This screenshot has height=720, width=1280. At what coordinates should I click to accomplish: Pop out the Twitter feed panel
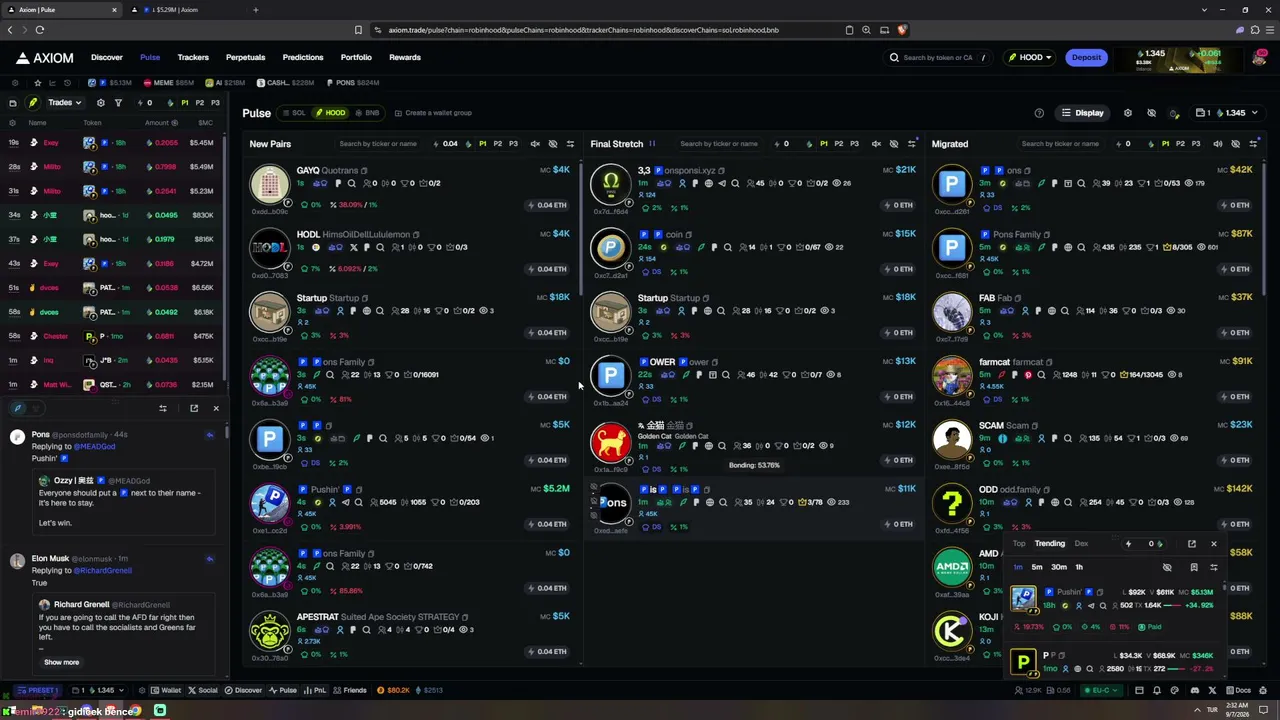194,408
